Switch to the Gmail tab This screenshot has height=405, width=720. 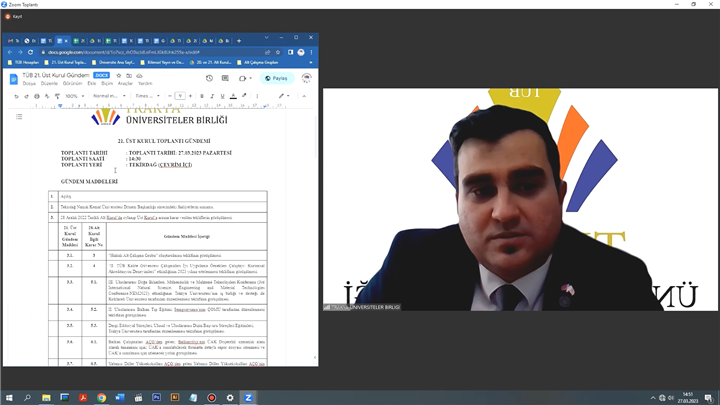[13, 41]
